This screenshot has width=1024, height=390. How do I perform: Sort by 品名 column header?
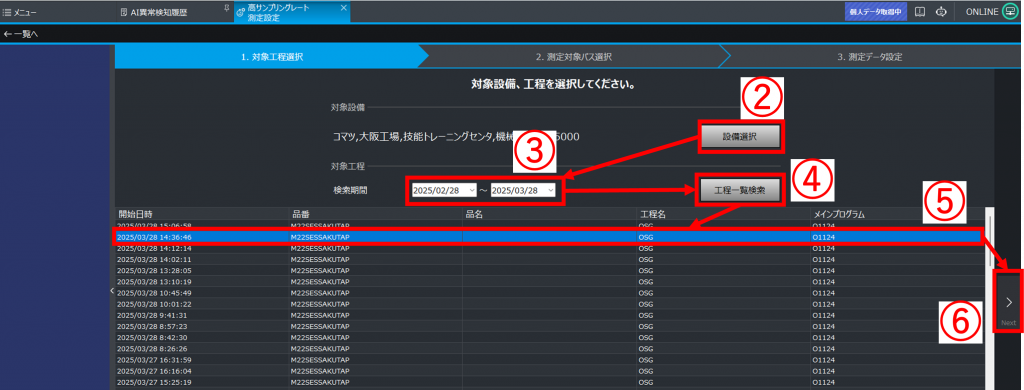pyautogui.click(x=550, y=214)
